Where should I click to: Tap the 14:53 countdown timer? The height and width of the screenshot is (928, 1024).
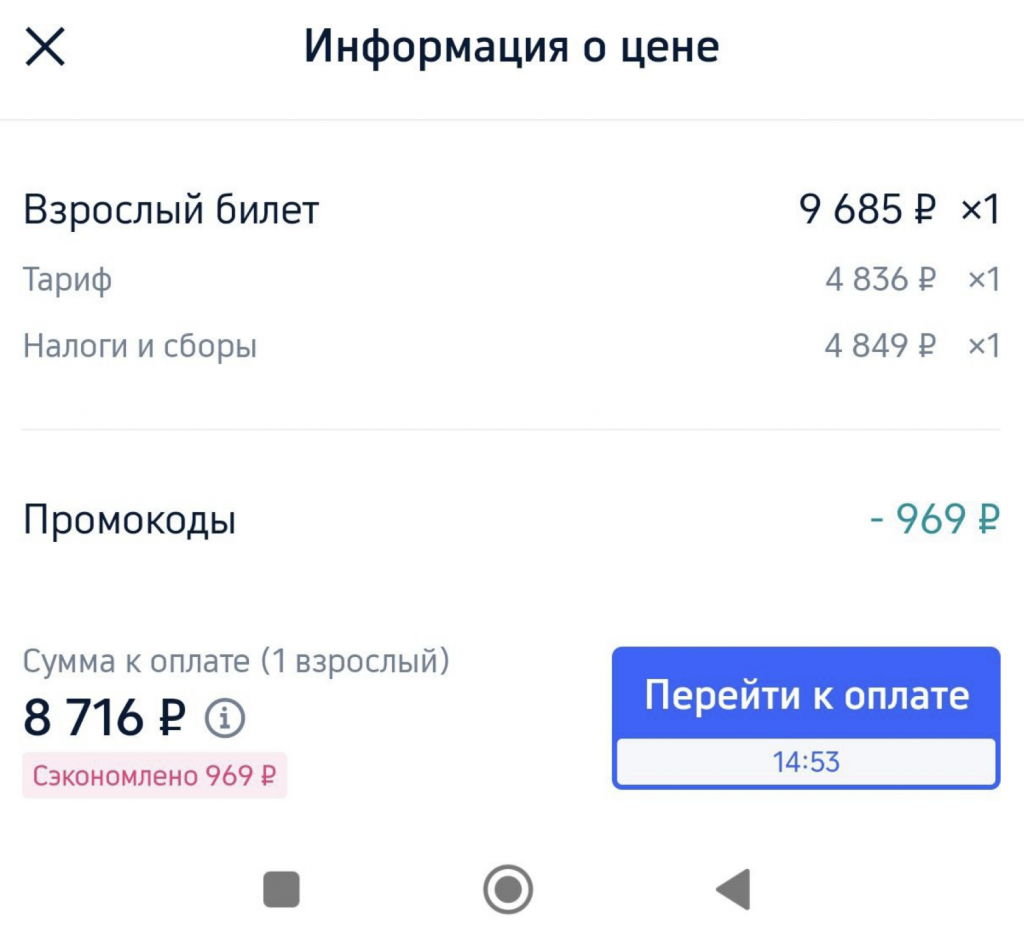click(806, 762)
